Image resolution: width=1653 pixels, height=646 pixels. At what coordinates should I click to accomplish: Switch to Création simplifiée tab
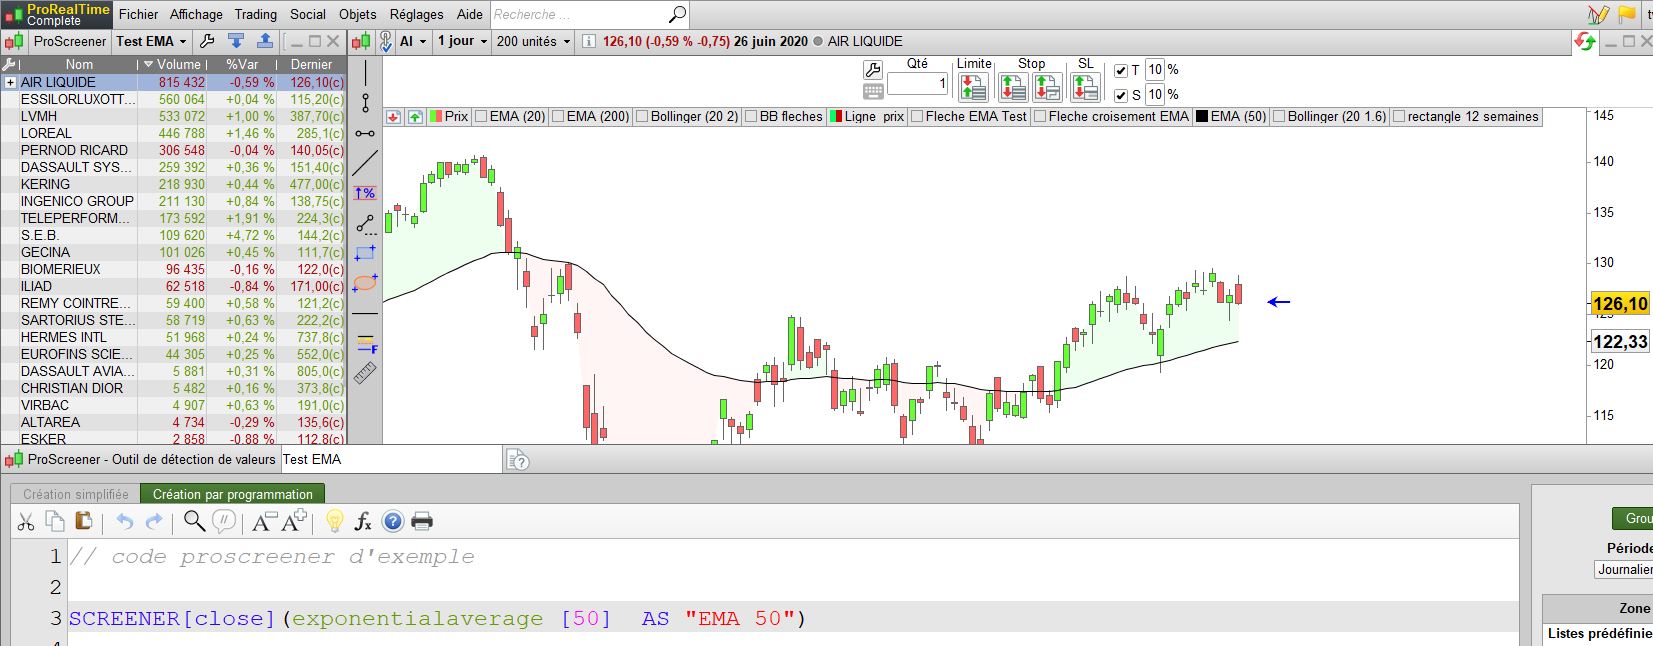(76, 494)
